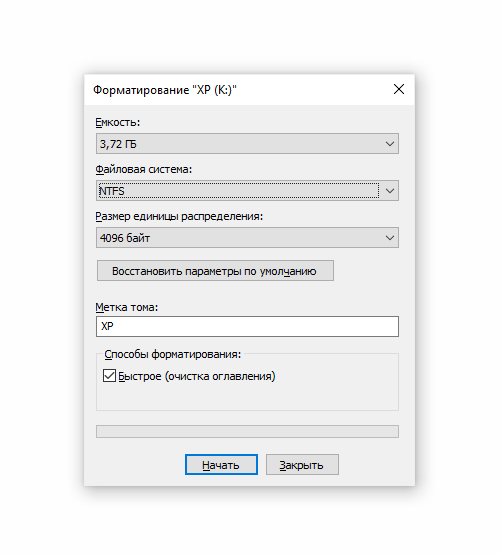Click the Емкость: label
The width and height of the screenshot is (502, 554).
click(118, 123)
